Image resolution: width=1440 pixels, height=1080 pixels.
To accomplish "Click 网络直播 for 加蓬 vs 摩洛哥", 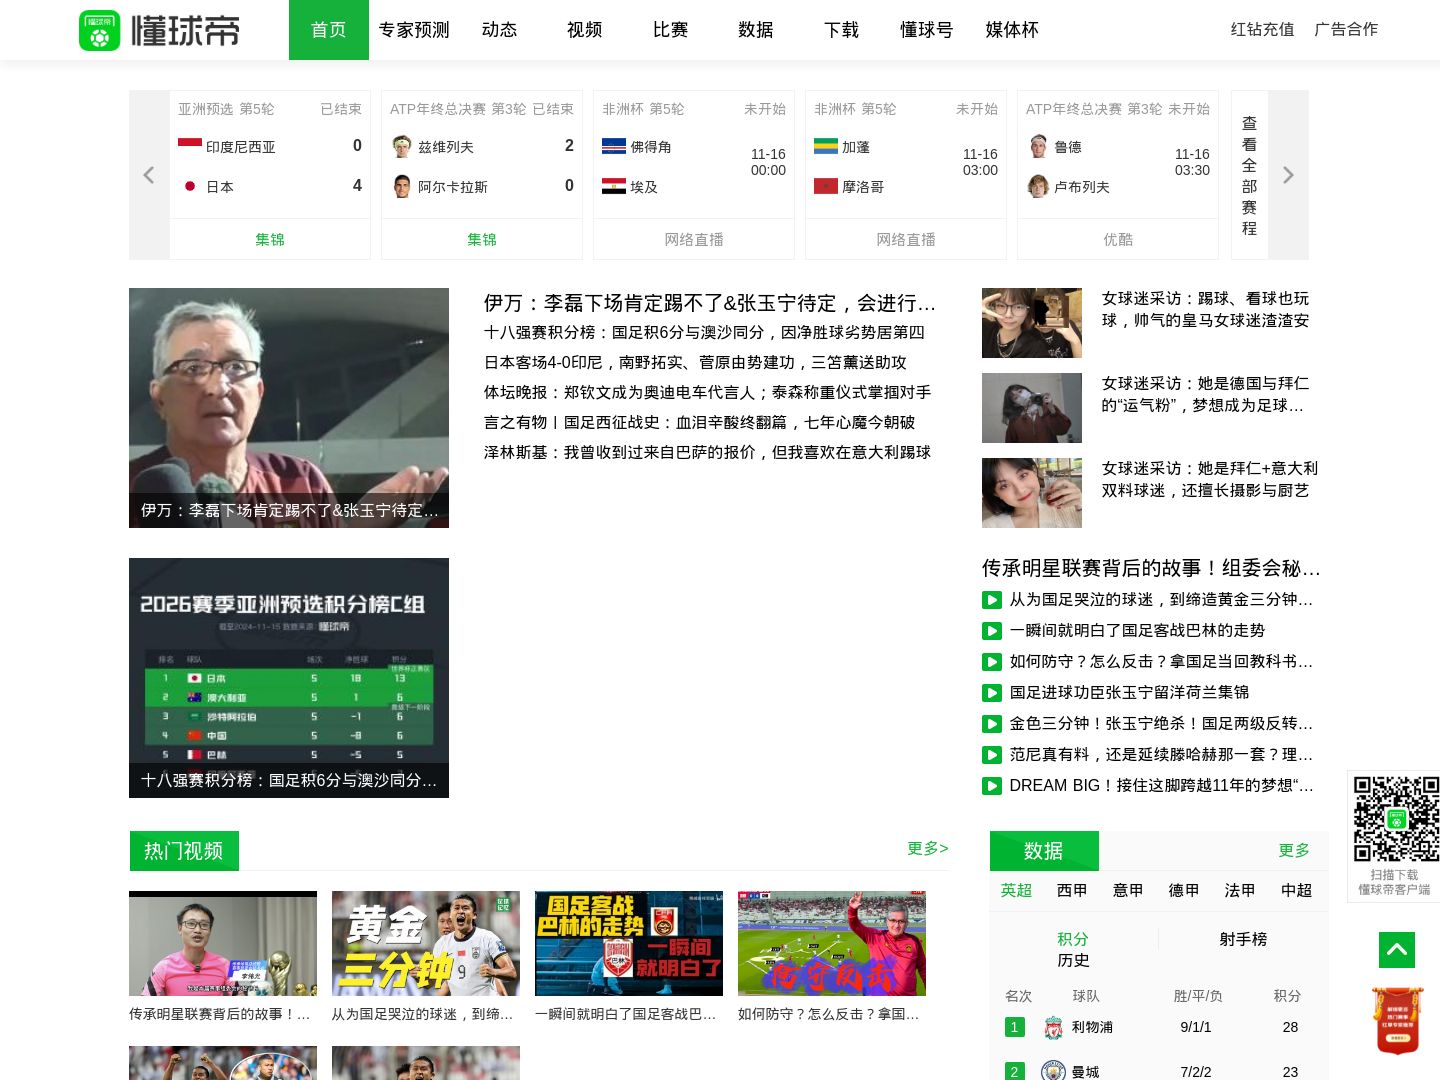I will coord(906,240).
